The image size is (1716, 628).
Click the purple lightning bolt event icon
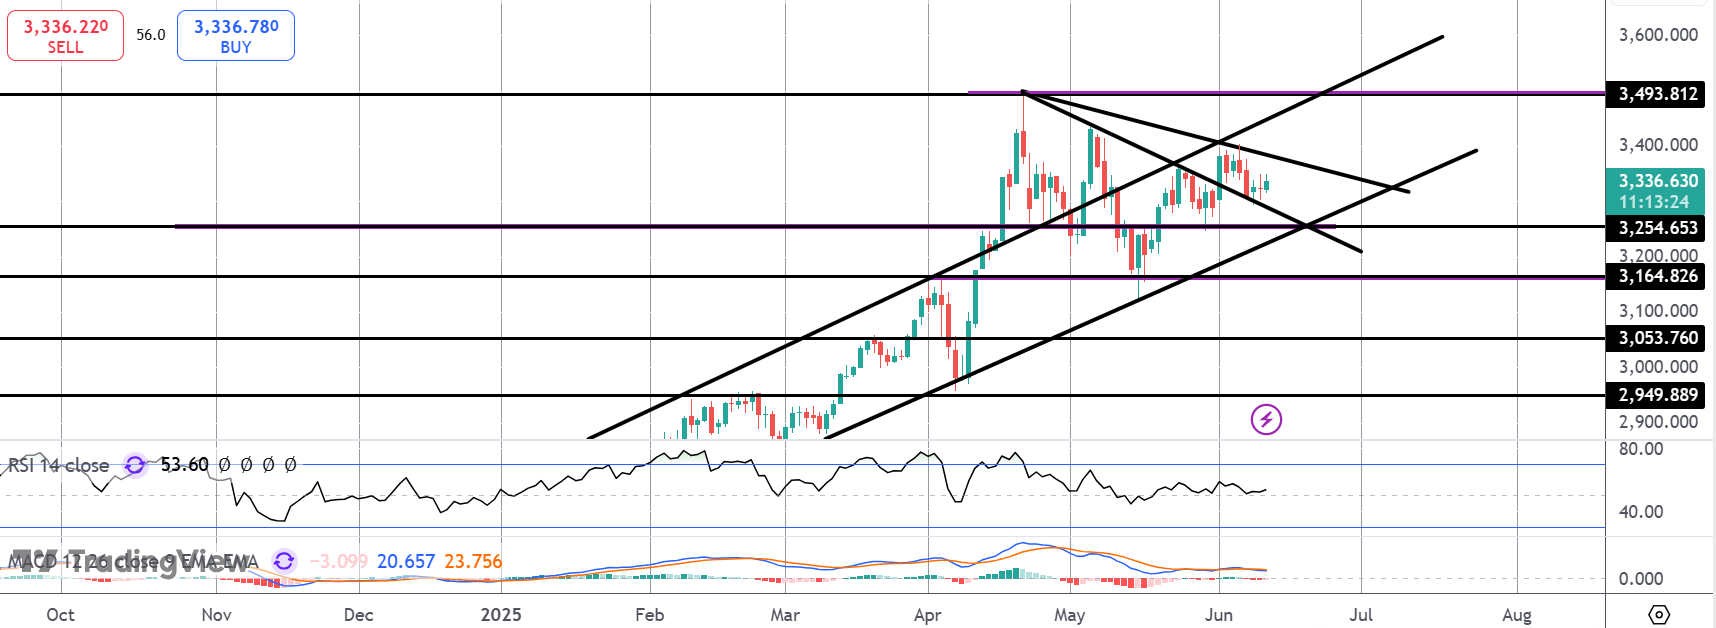[x=1266, y=419]
